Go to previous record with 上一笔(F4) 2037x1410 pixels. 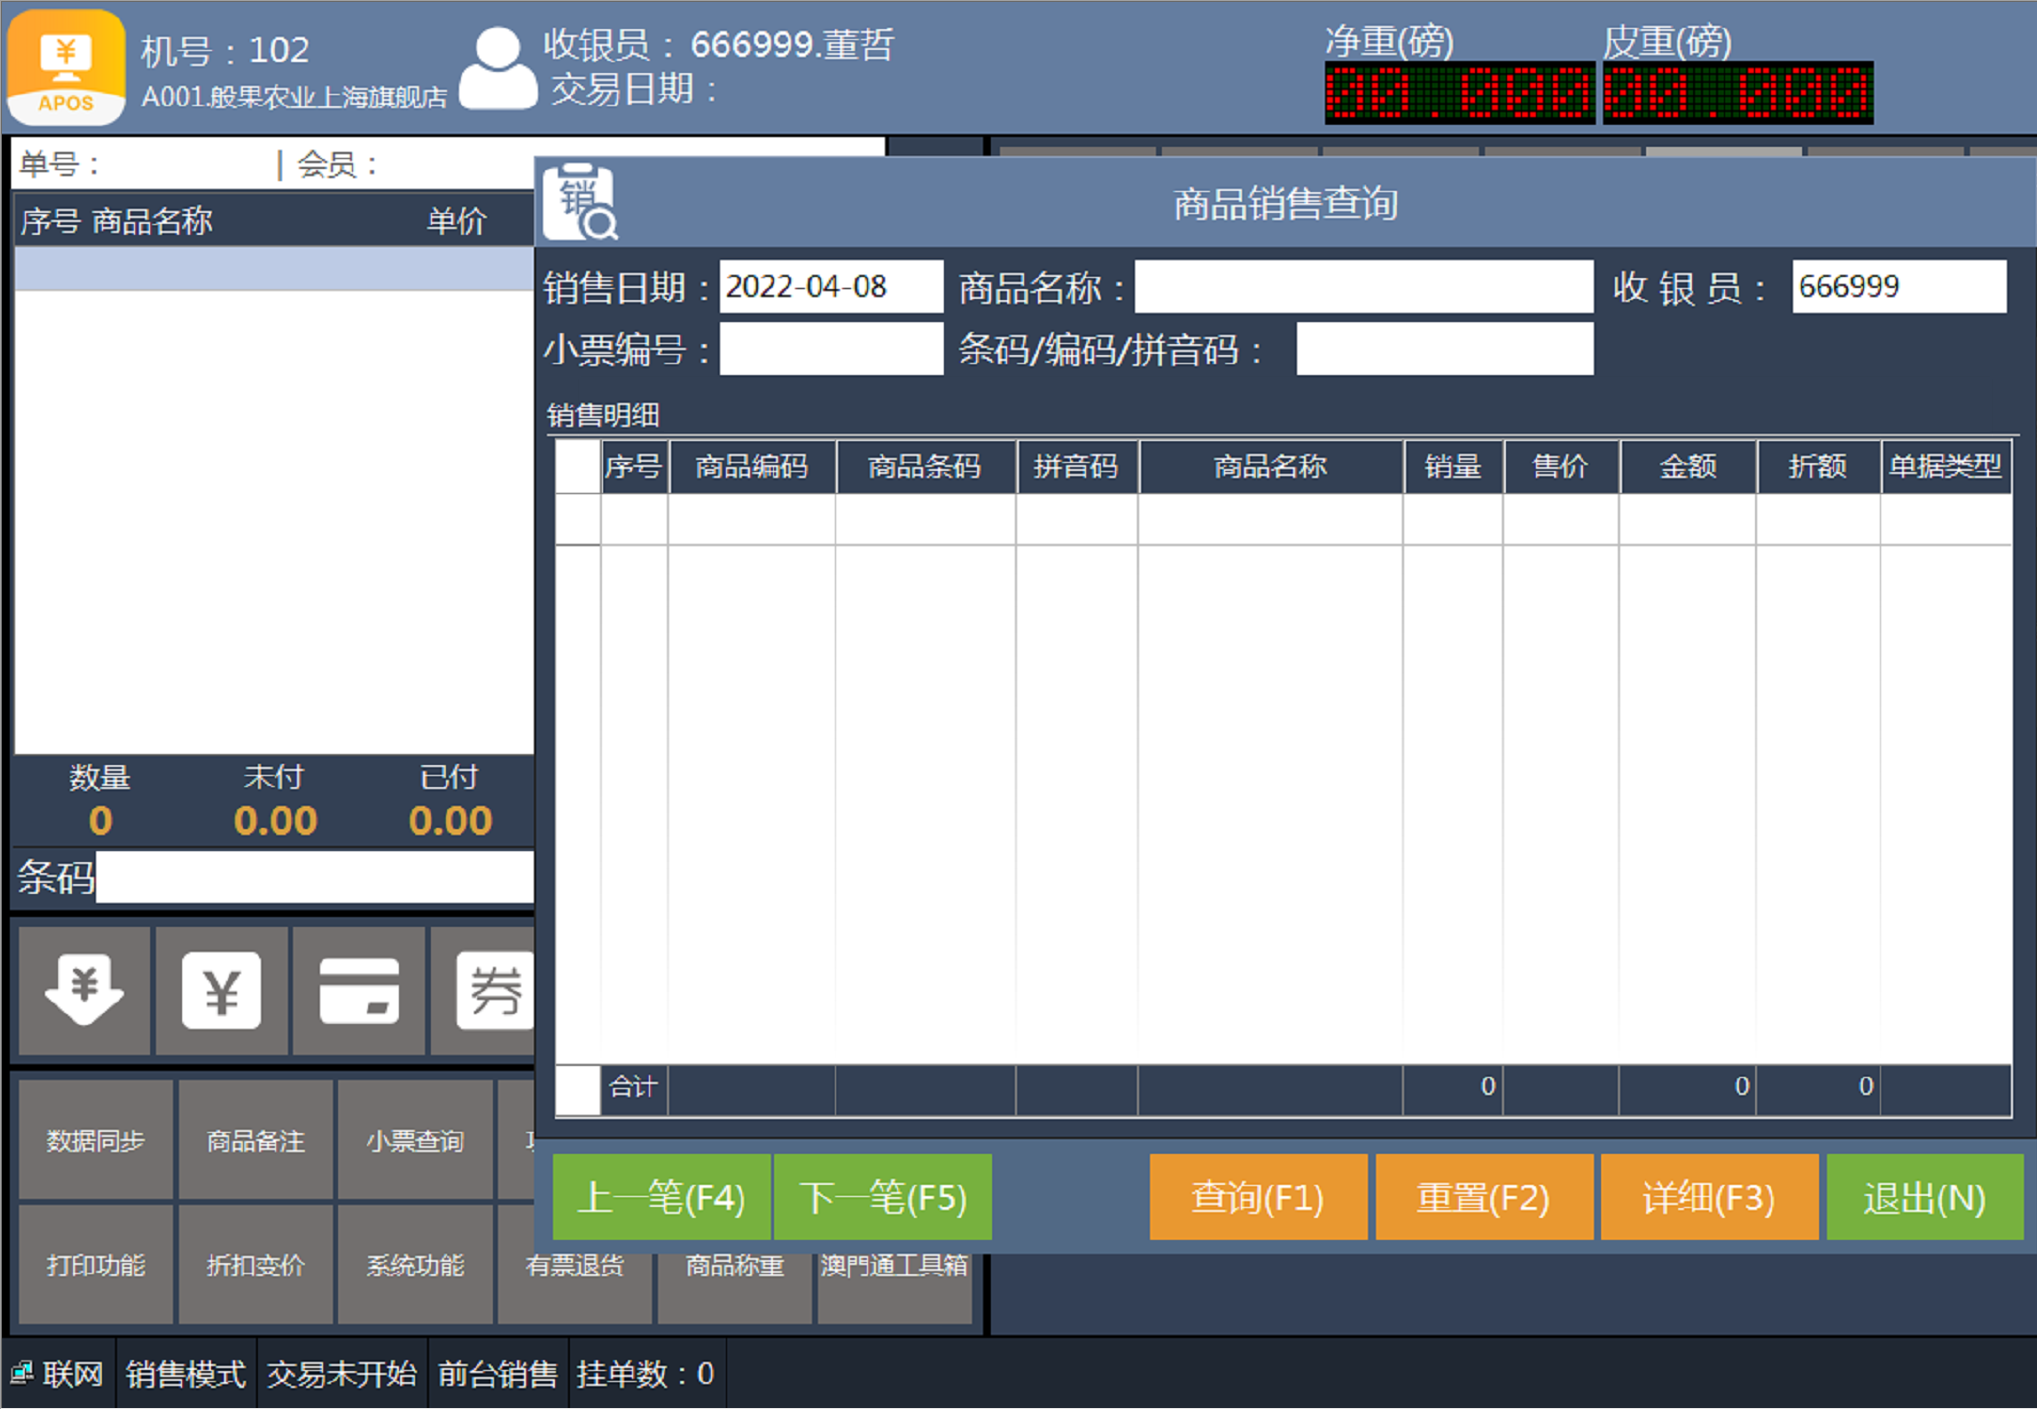[661, 1197]
